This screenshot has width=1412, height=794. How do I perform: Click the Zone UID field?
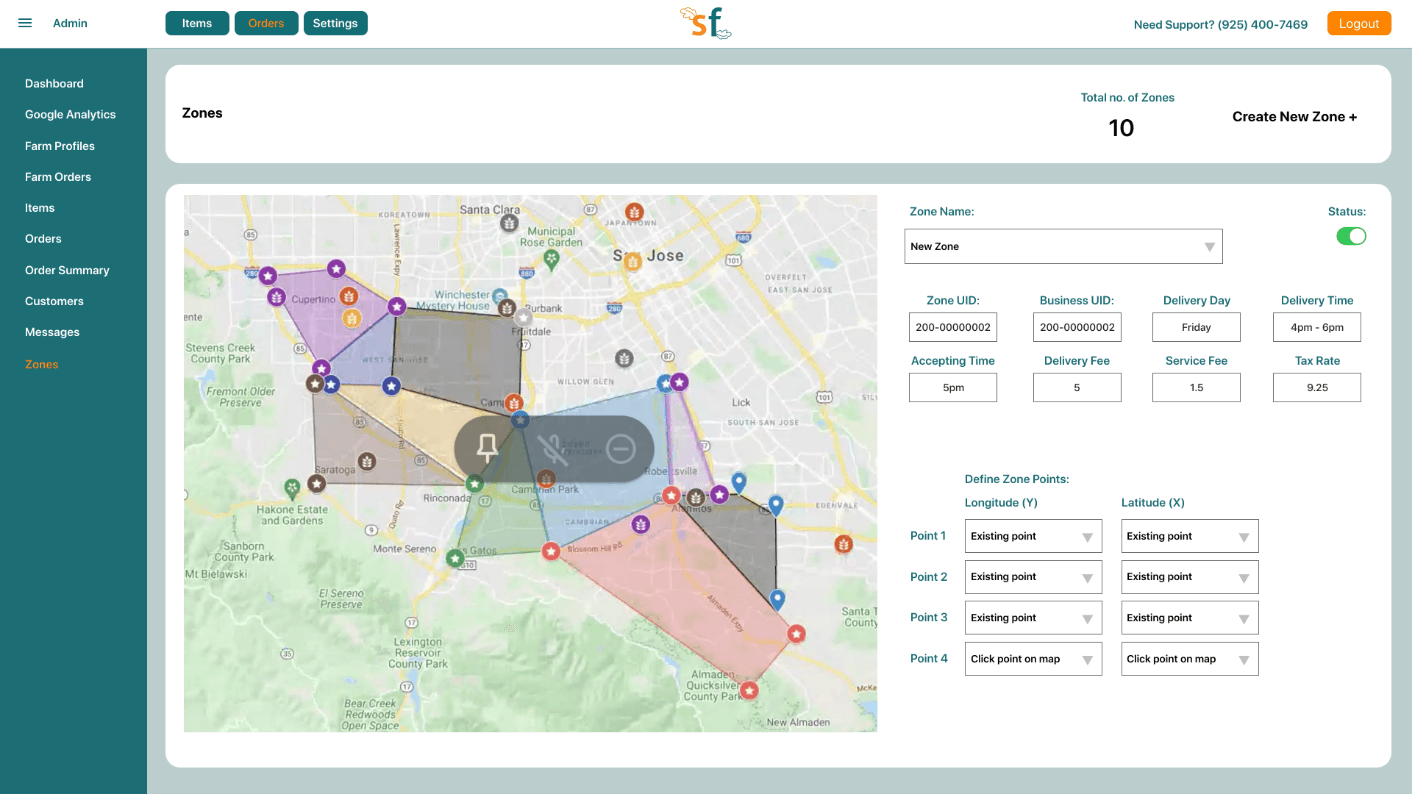pos(953,327)
